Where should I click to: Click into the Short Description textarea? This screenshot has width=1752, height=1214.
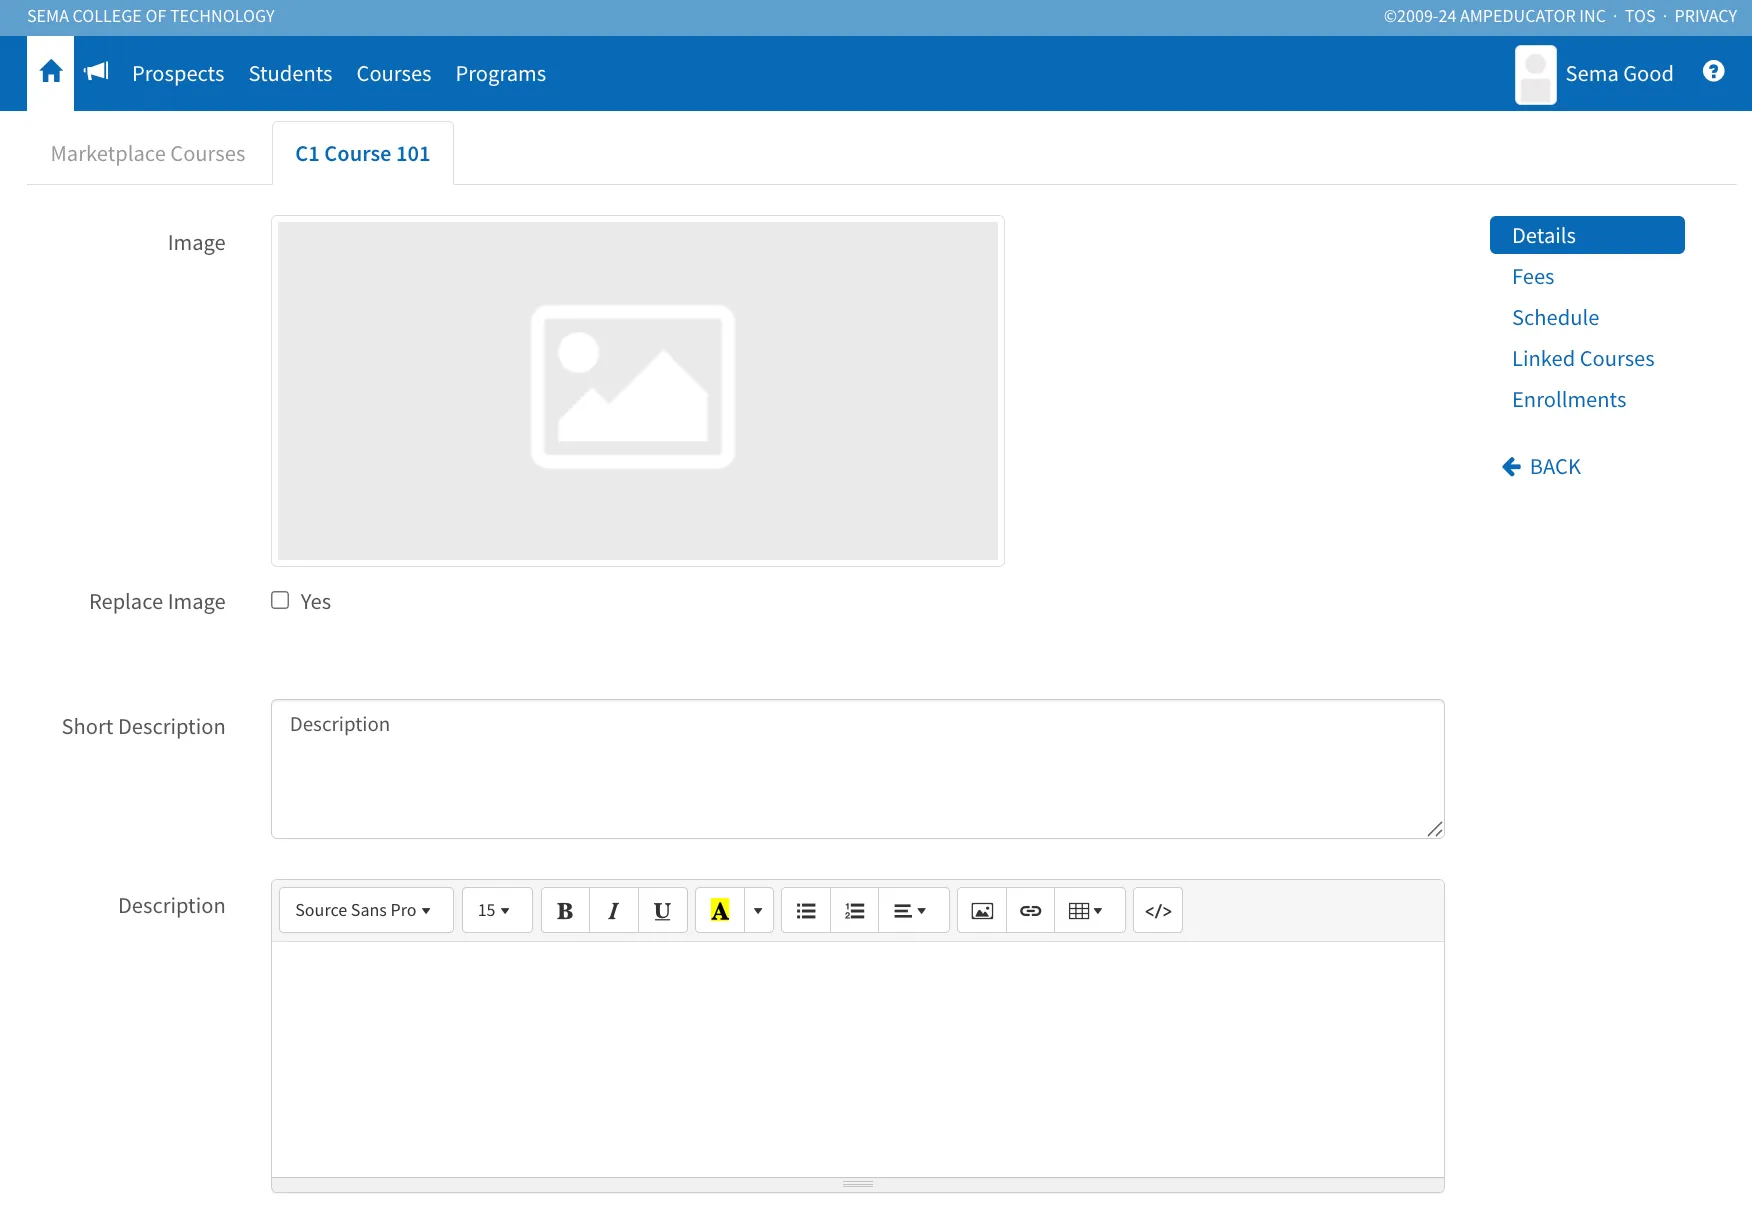[858, 769]
